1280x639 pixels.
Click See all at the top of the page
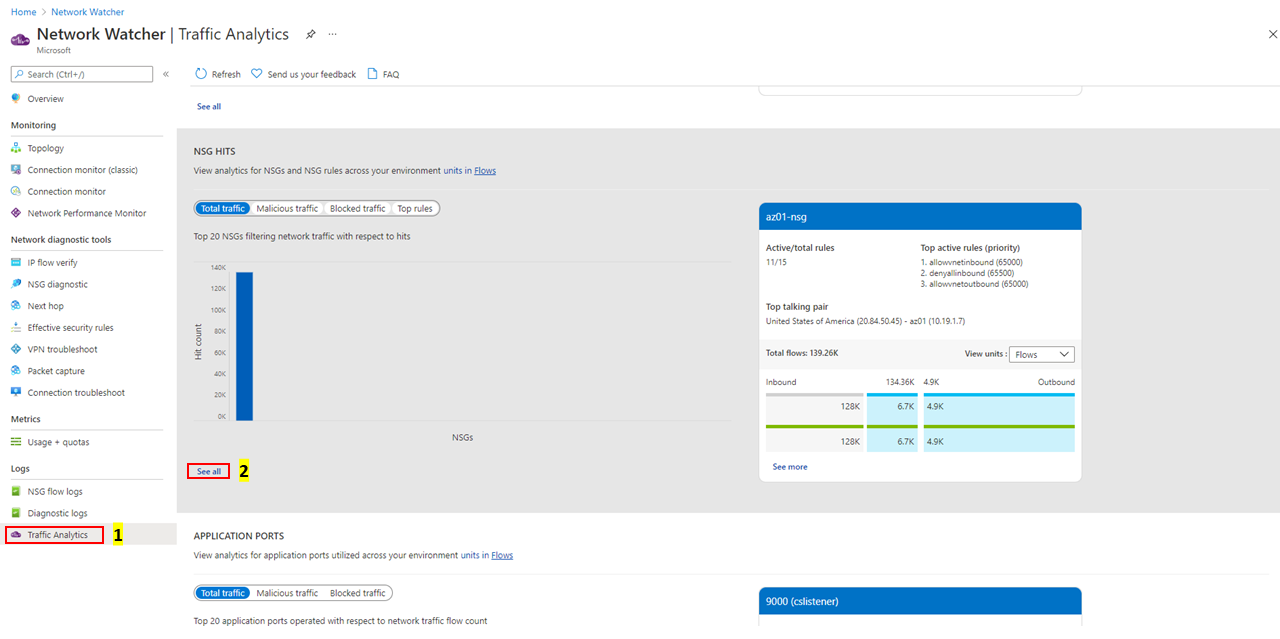[x=209, y=106]
